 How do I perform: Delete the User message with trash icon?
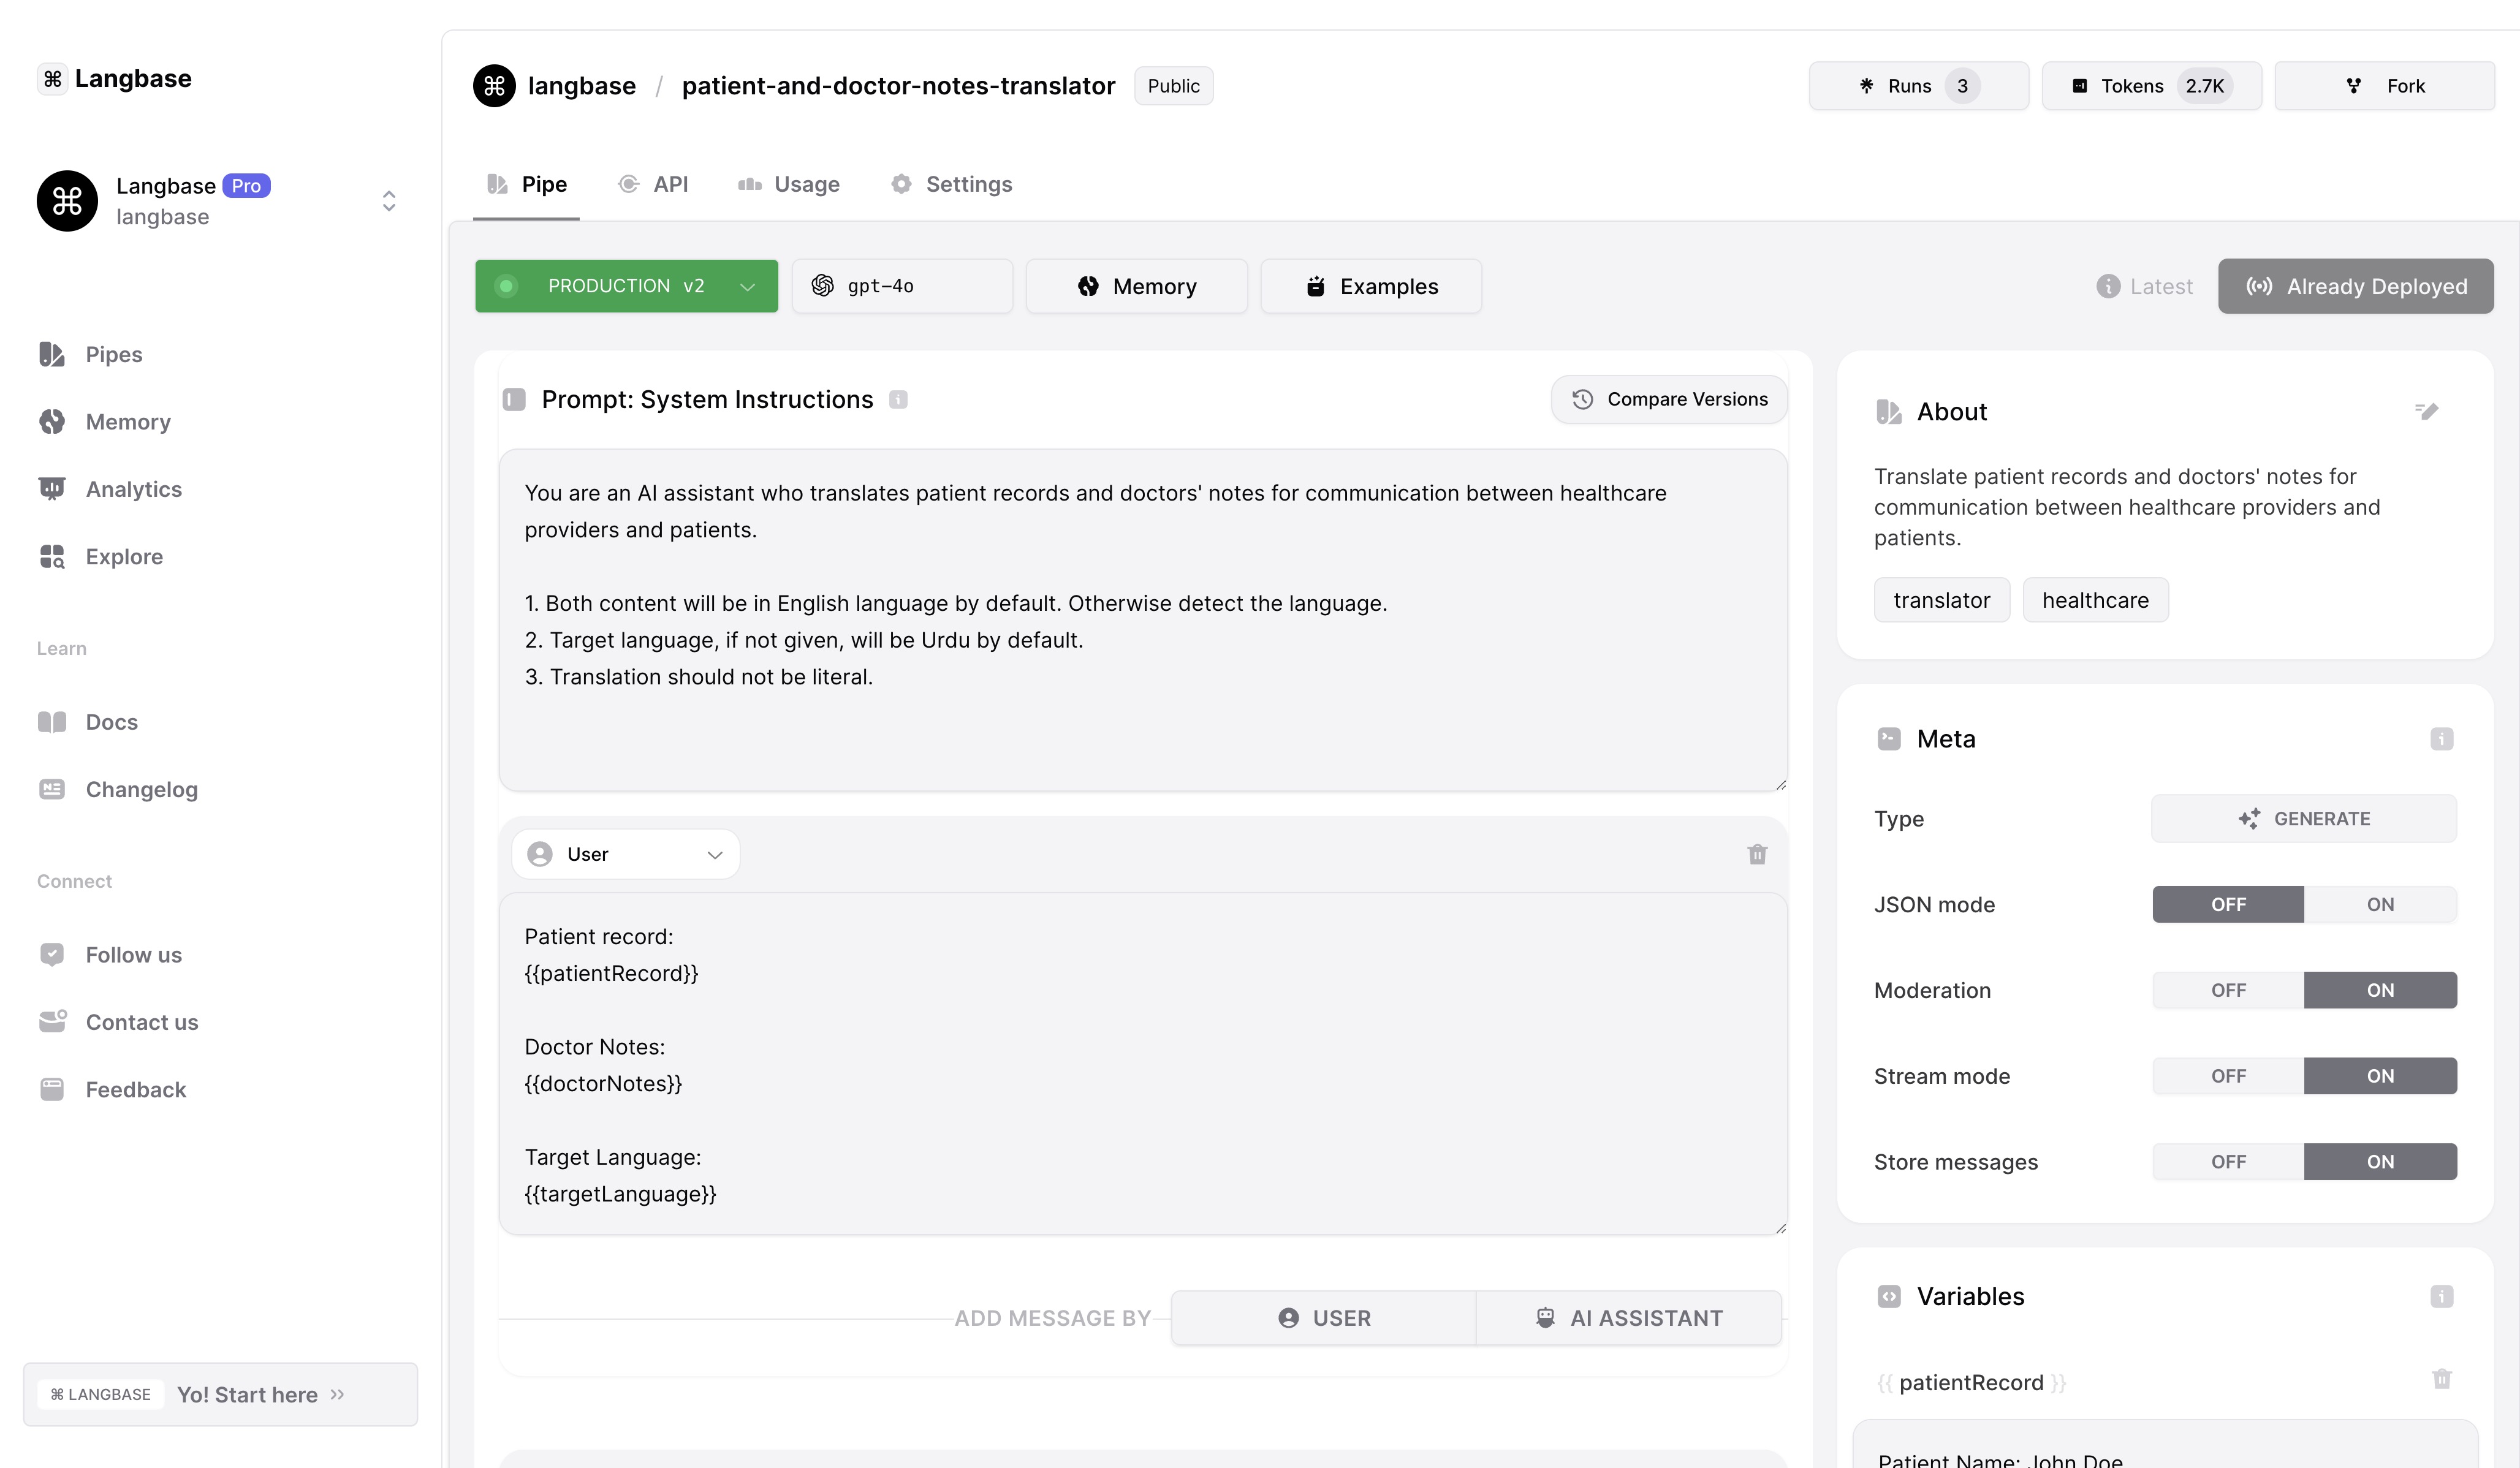(x=1756, y=854)
